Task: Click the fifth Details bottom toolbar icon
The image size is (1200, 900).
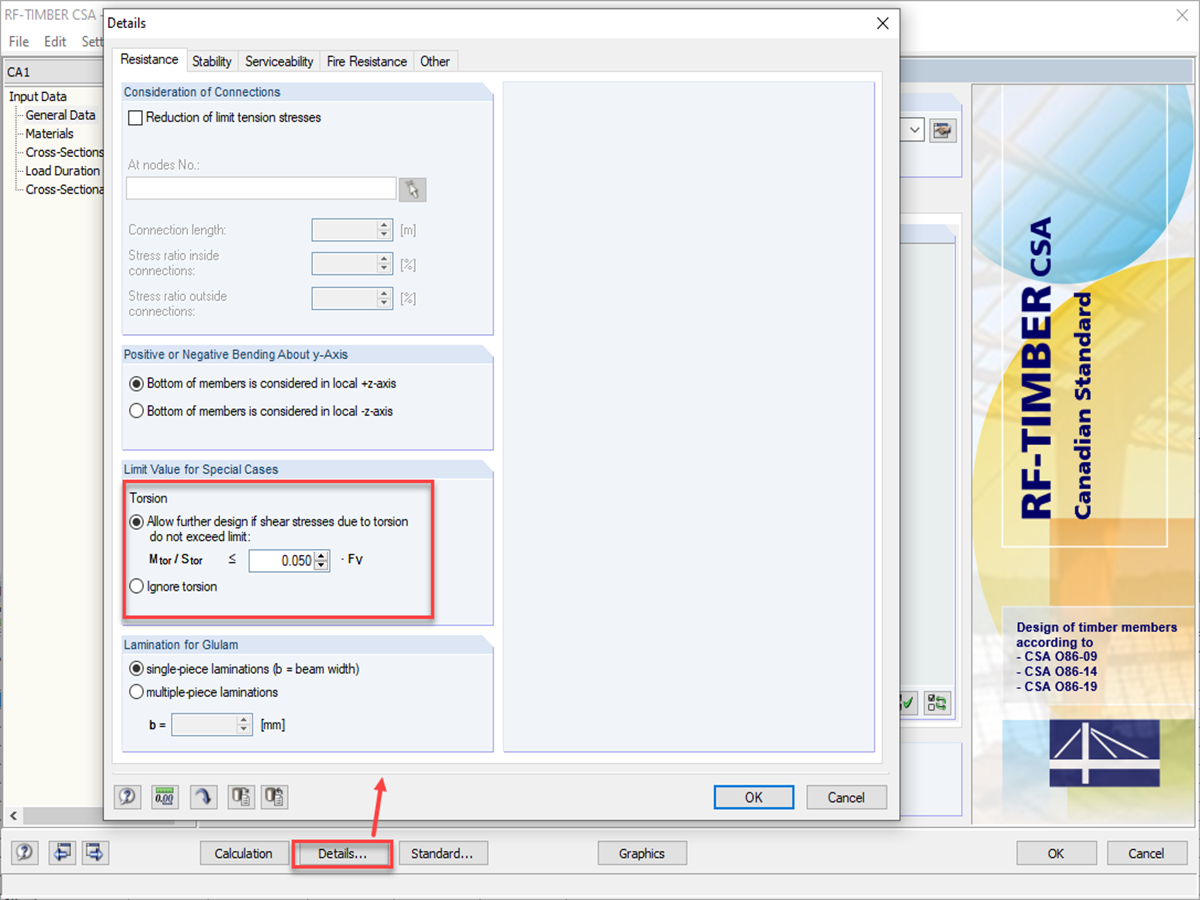Action: [x=275, y=797]
